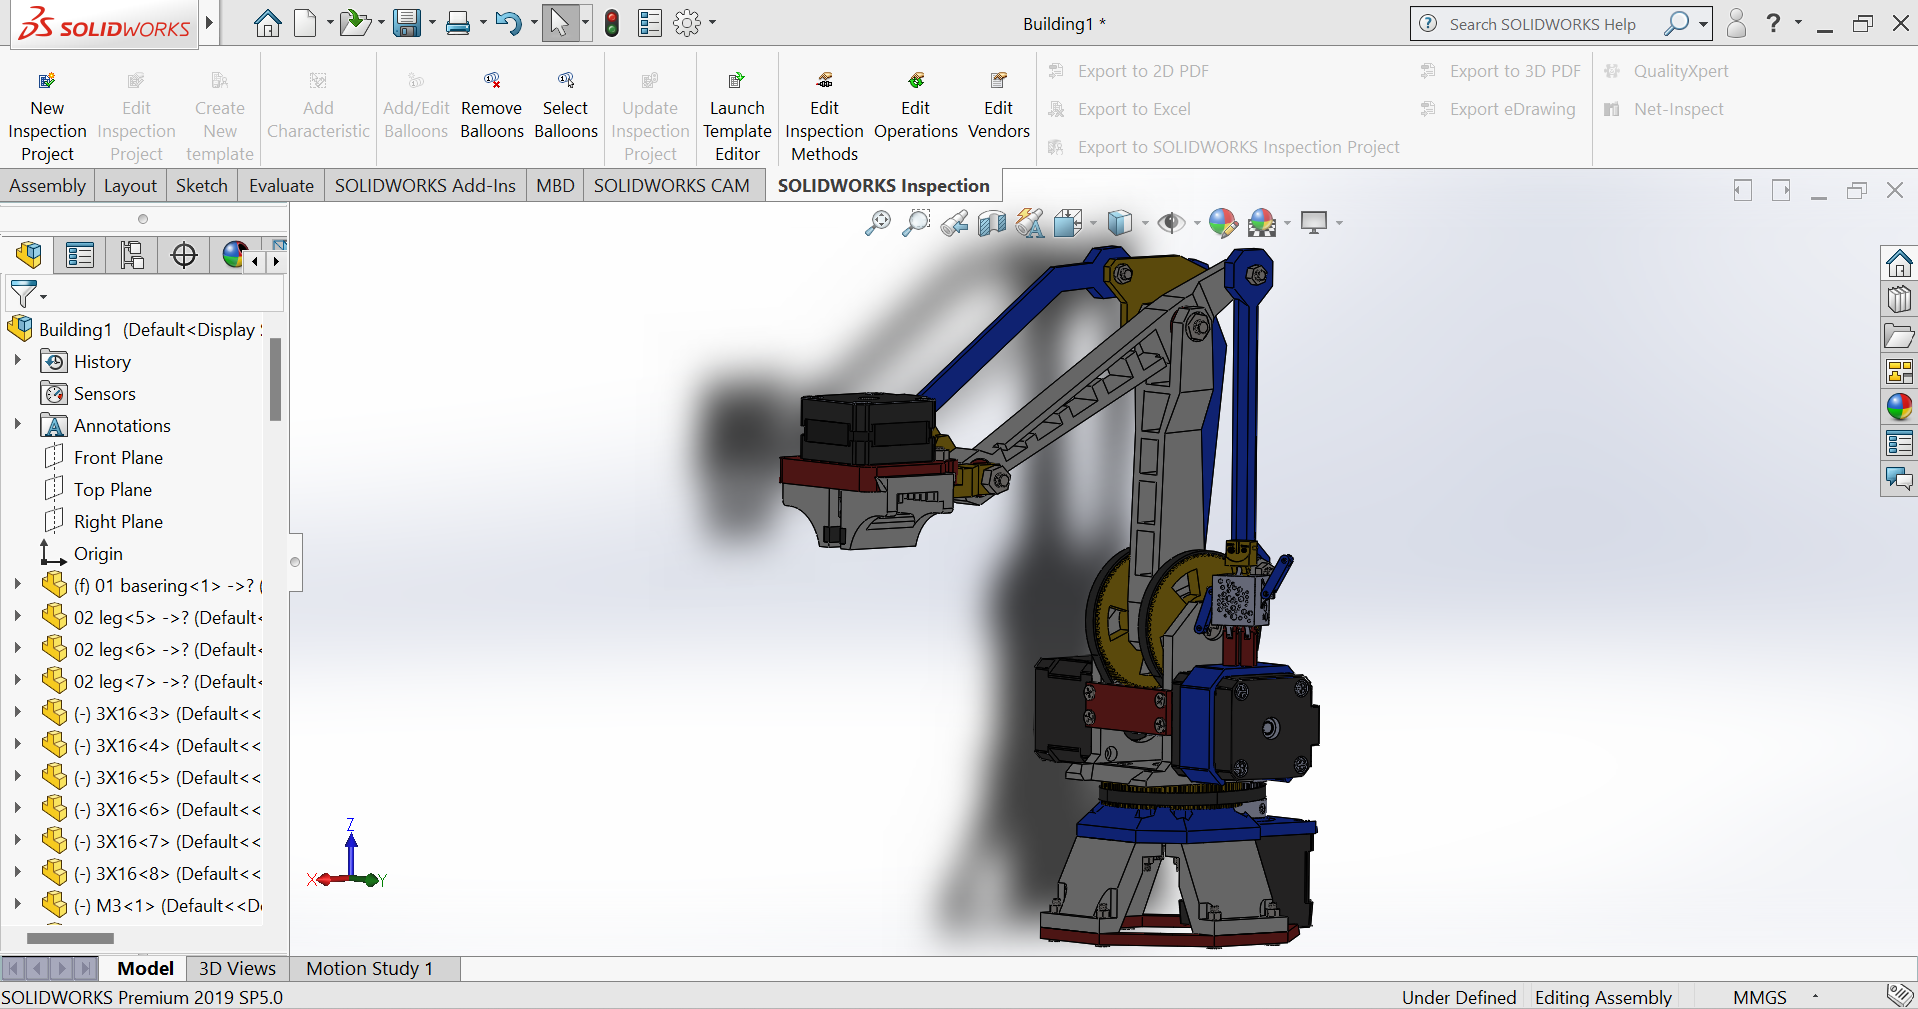Expand the 02 leg<5> component
The width and height of the screenshot is (1918, 1009).
coord(17,617)
